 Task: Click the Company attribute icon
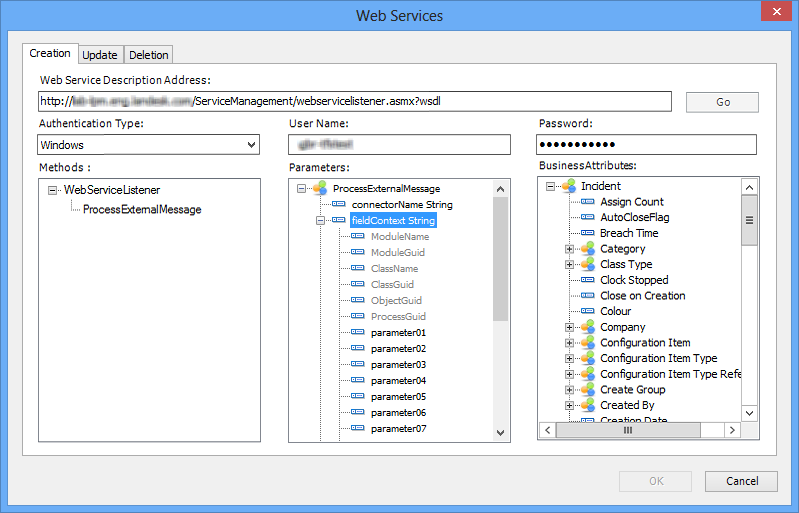click(x=587, y=327)
